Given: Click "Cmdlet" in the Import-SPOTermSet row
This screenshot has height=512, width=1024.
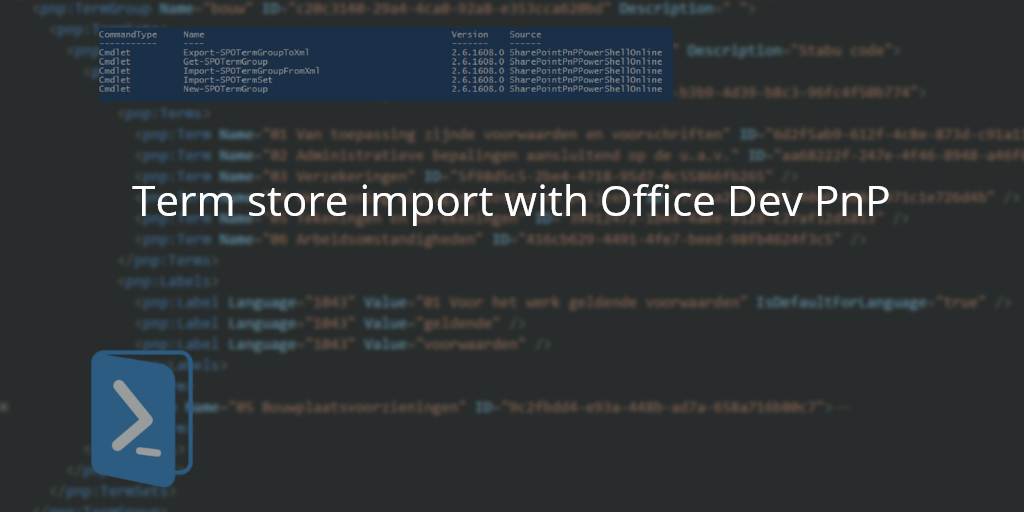Looking at the screenshot, I should (115, 80).
